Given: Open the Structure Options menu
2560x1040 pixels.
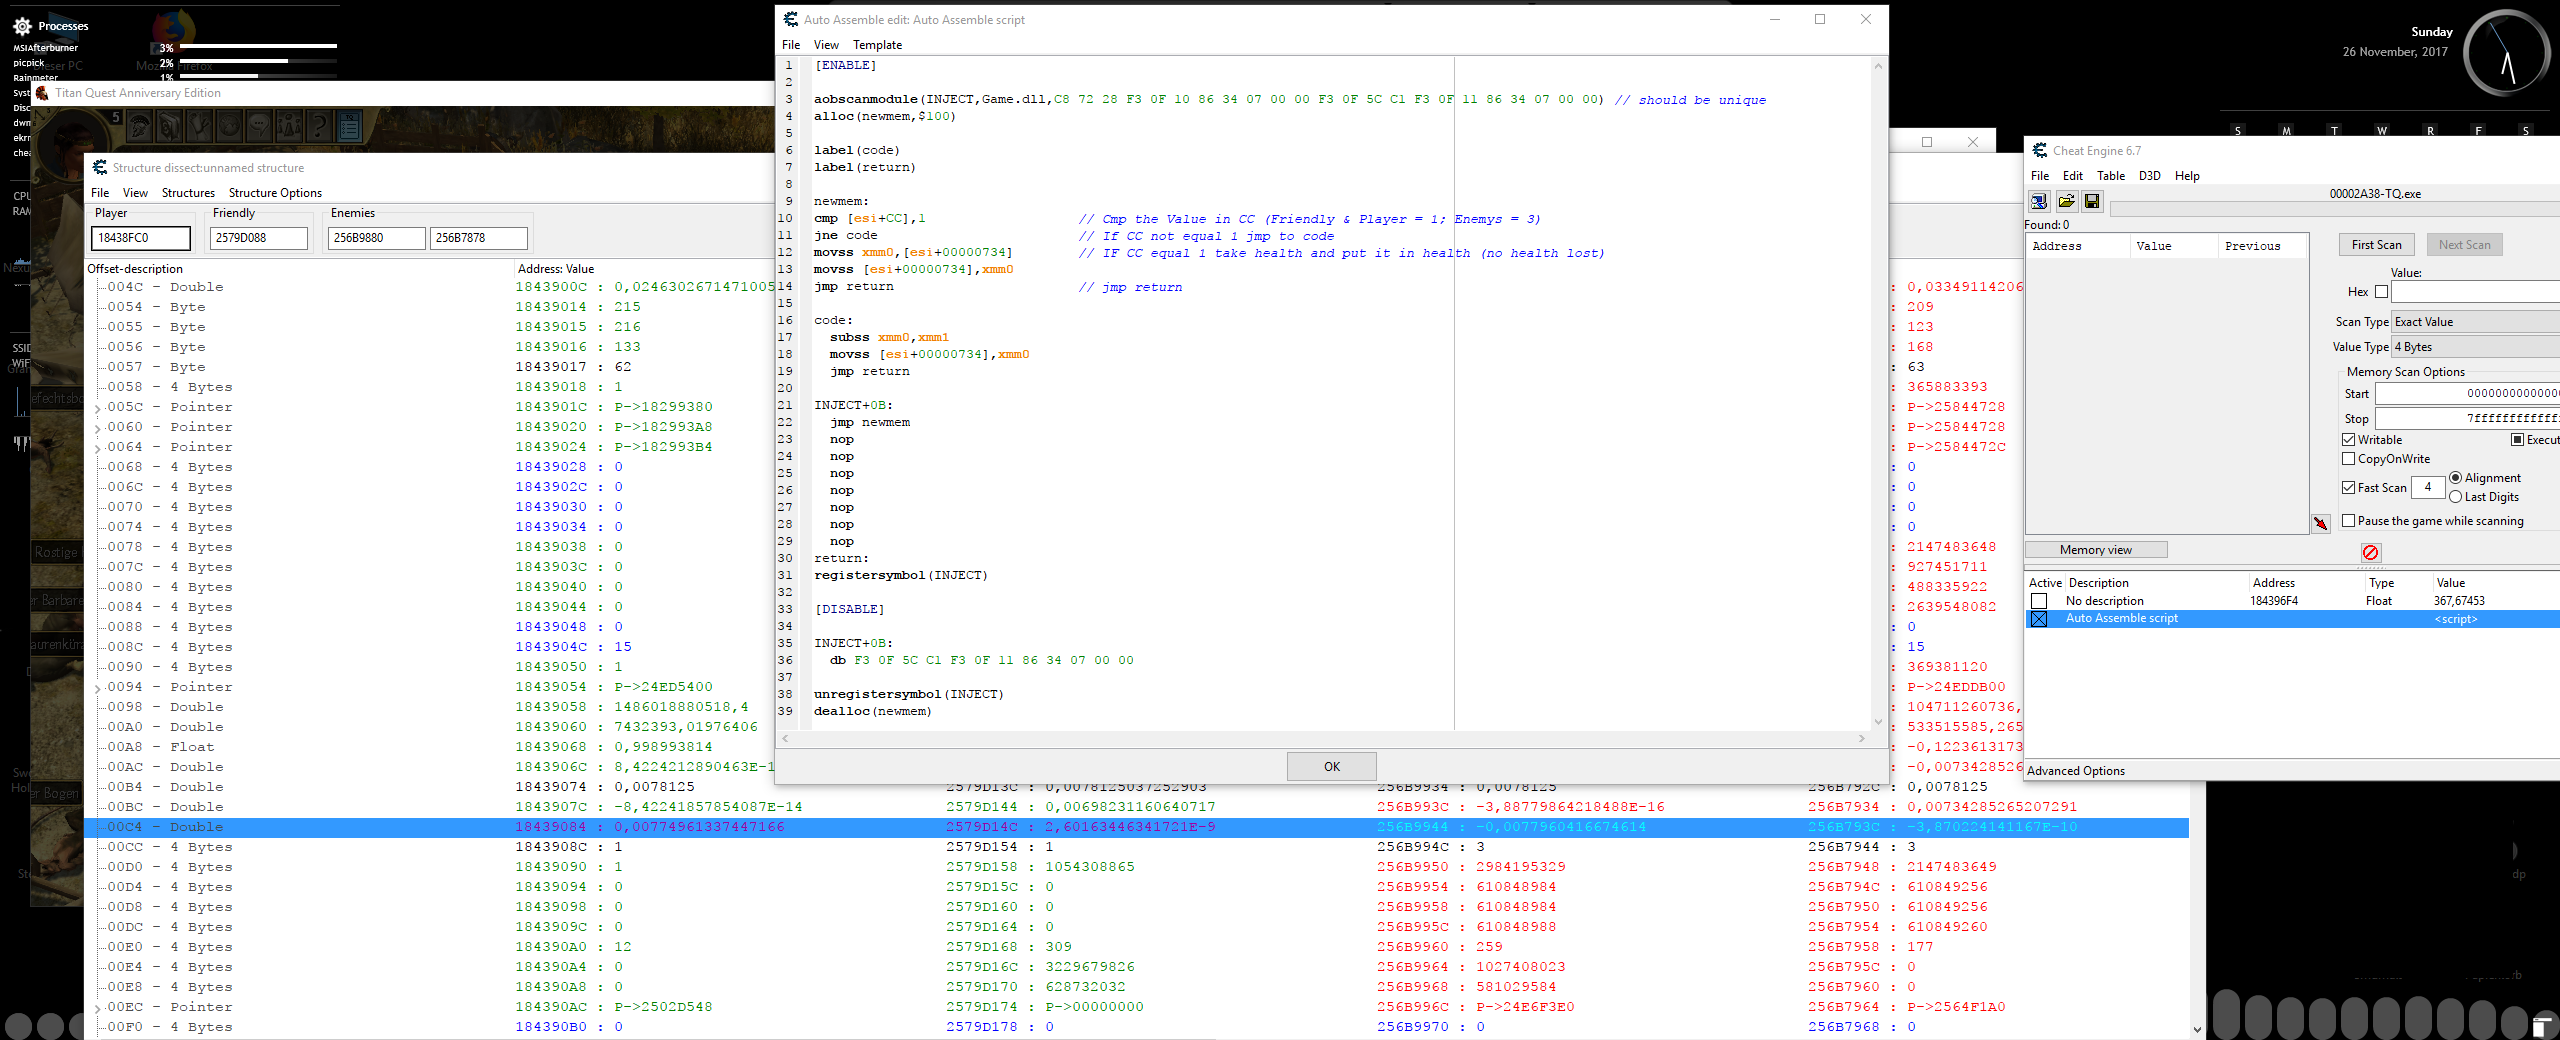Looking at the screenshot, I should (275, 193).
